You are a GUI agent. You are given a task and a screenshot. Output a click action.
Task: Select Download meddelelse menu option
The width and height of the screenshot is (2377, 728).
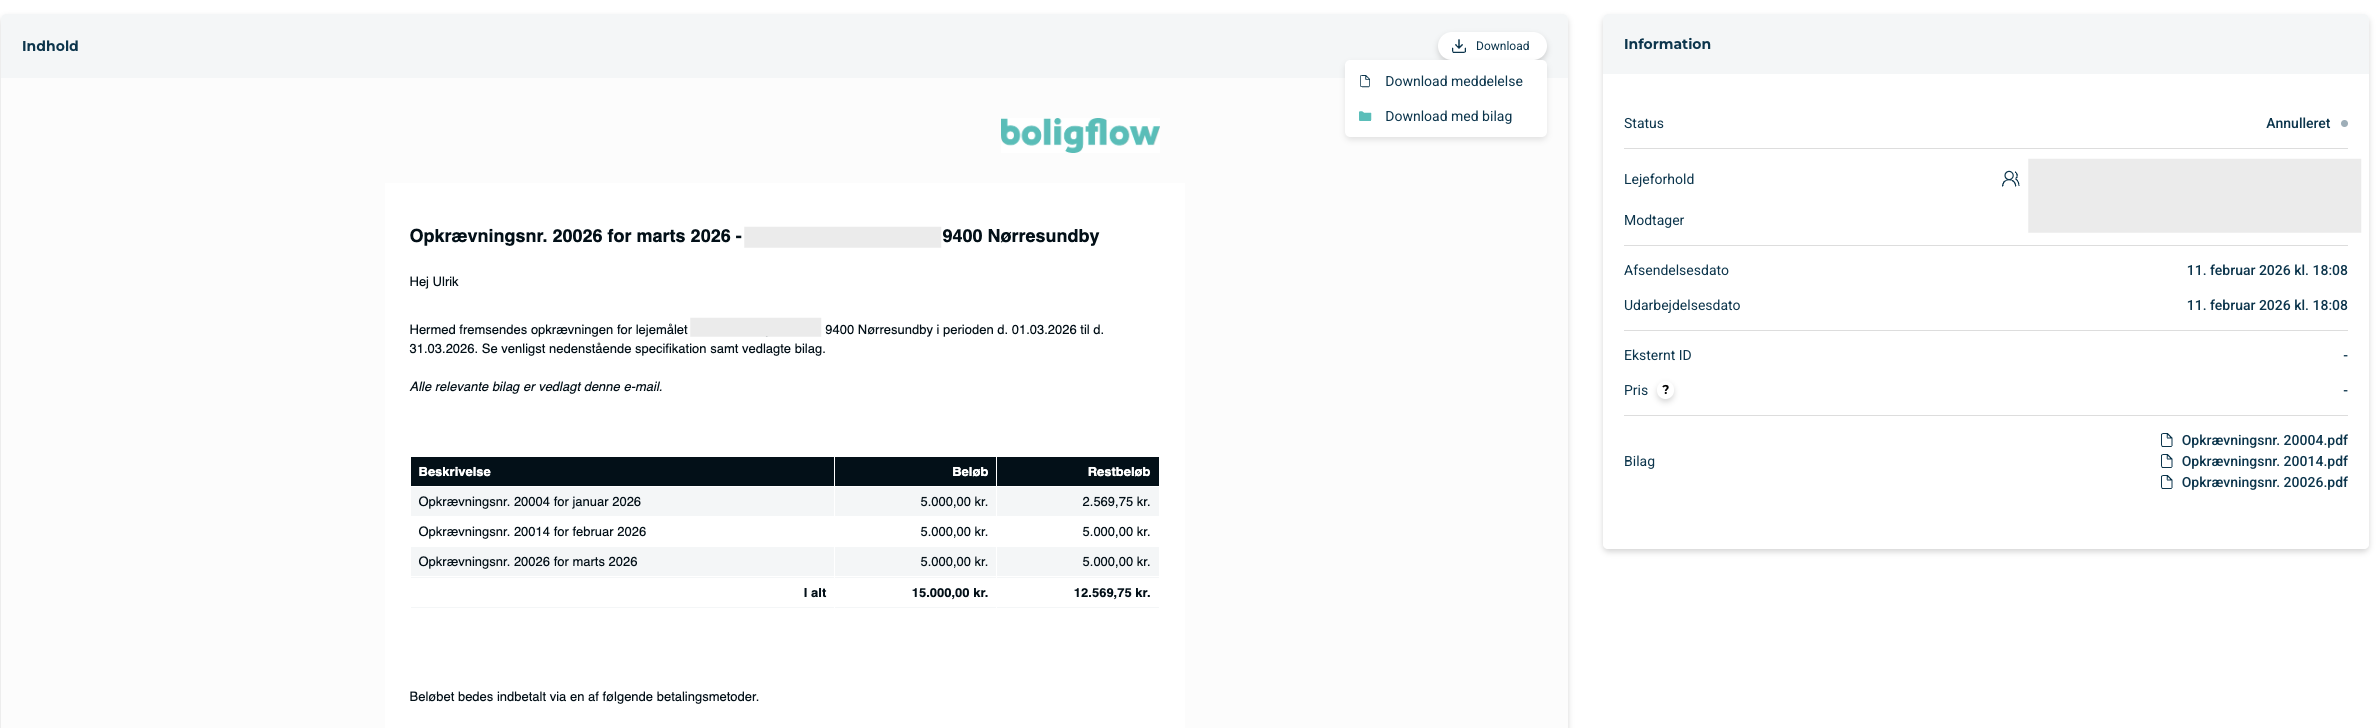click(x=1446, y=81)
